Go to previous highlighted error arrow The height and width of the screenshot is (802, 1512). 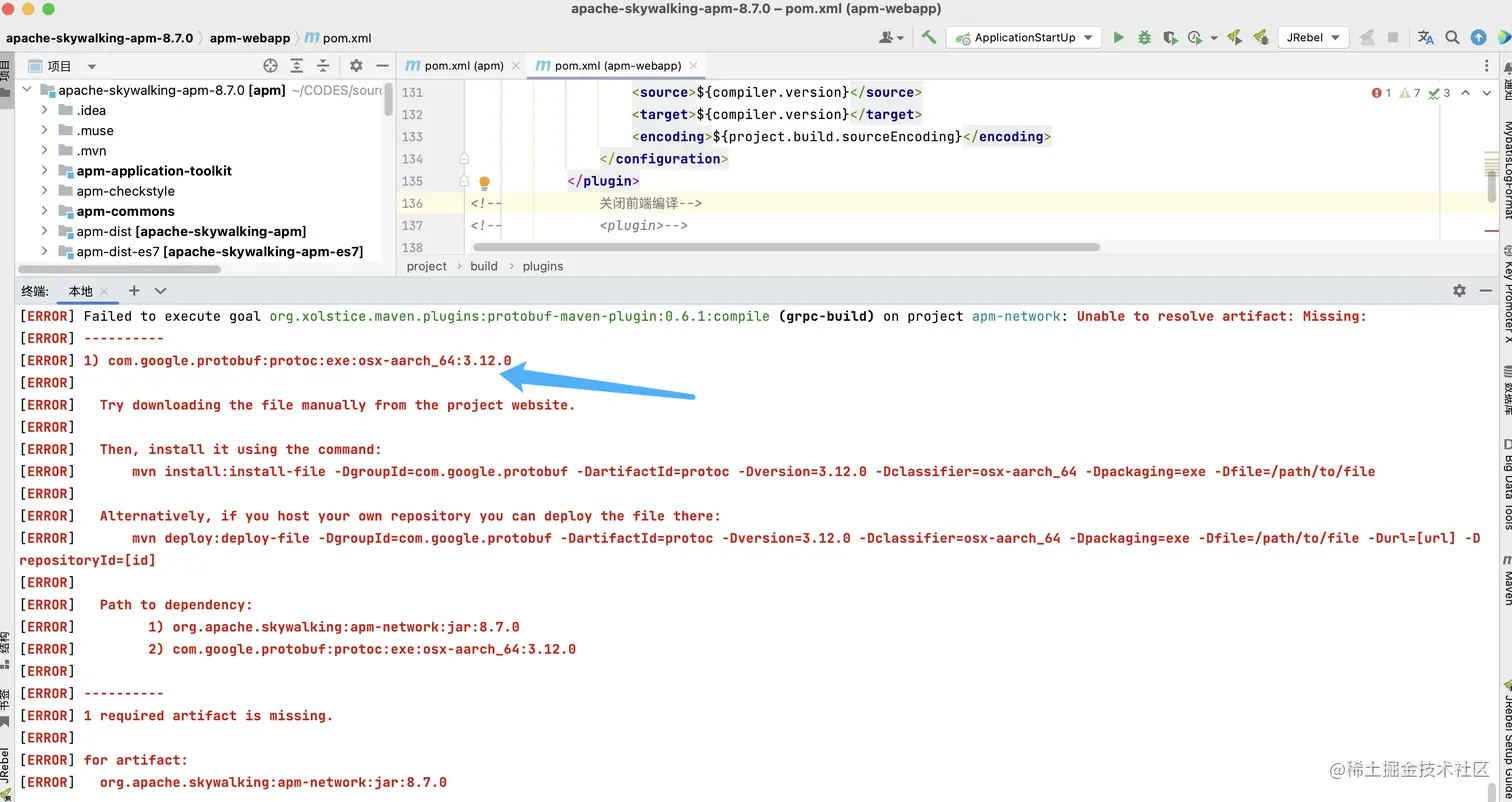1465,93
